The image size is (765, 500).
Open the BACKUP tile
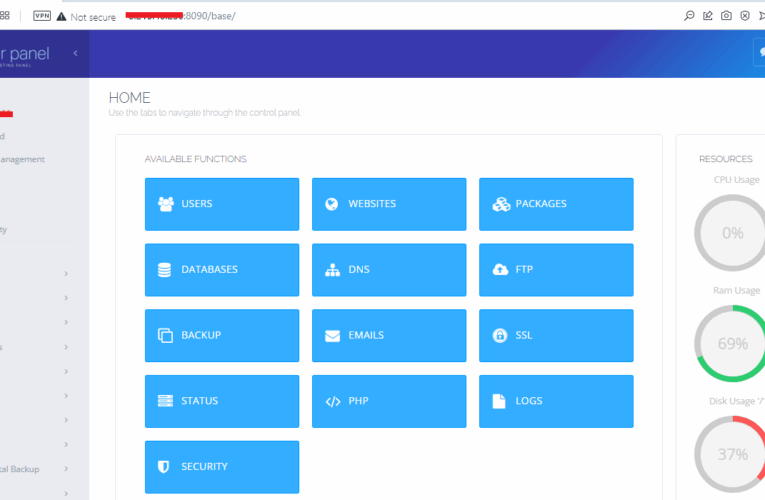pos(222,336)
